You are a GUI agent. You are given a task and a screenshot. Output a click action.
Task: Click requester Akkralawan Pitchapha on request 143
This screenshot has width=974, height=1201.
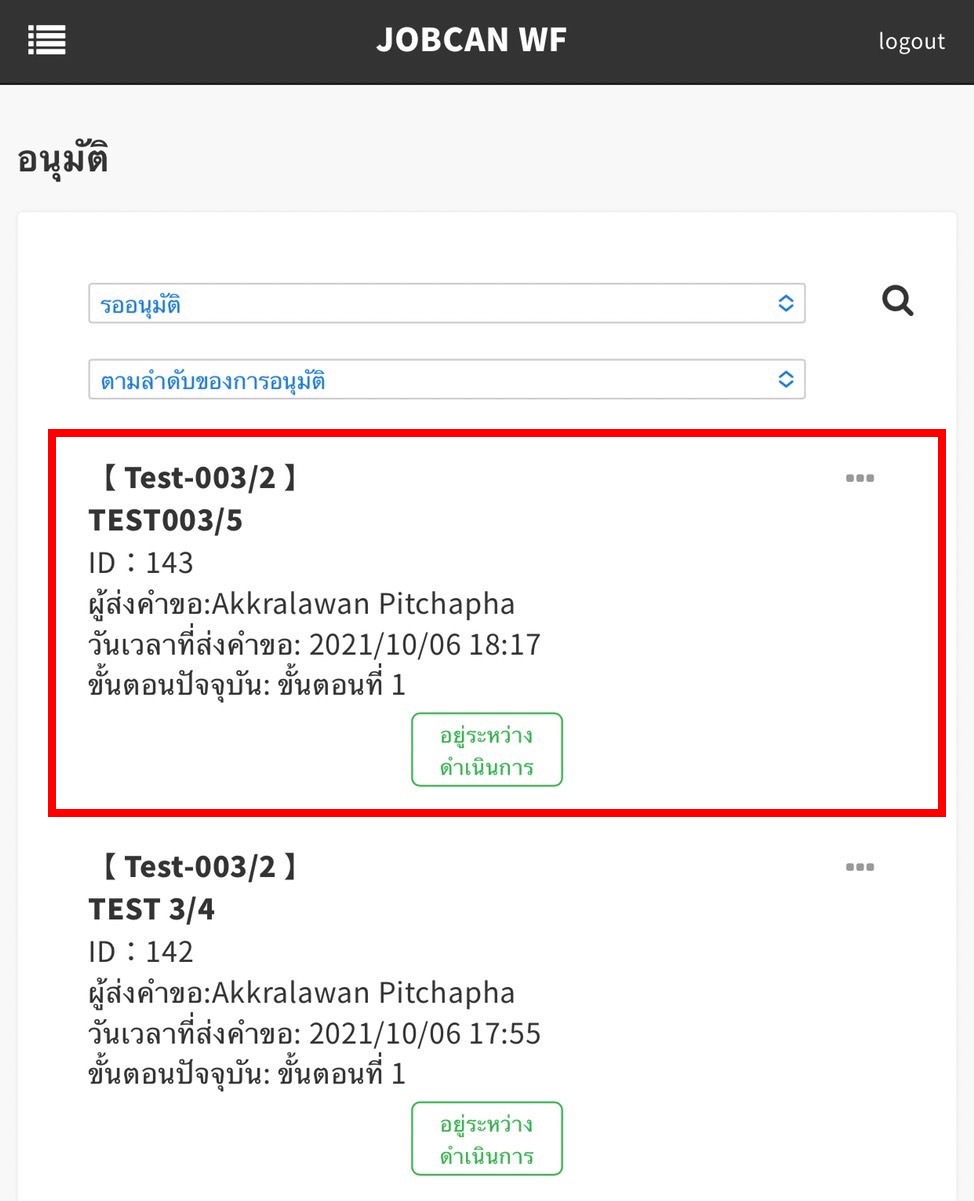click(x=363, y=603)
